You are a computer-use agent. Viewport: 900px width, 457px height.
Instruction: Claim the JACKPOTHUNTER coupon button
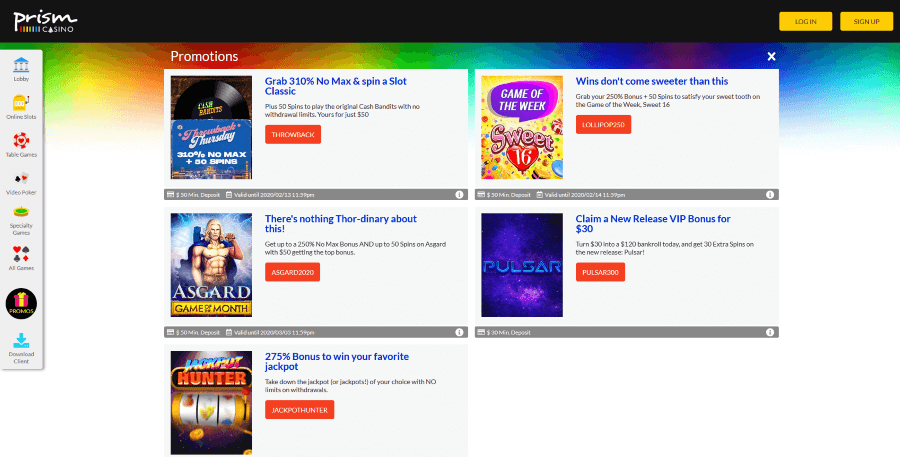[300, 410]
